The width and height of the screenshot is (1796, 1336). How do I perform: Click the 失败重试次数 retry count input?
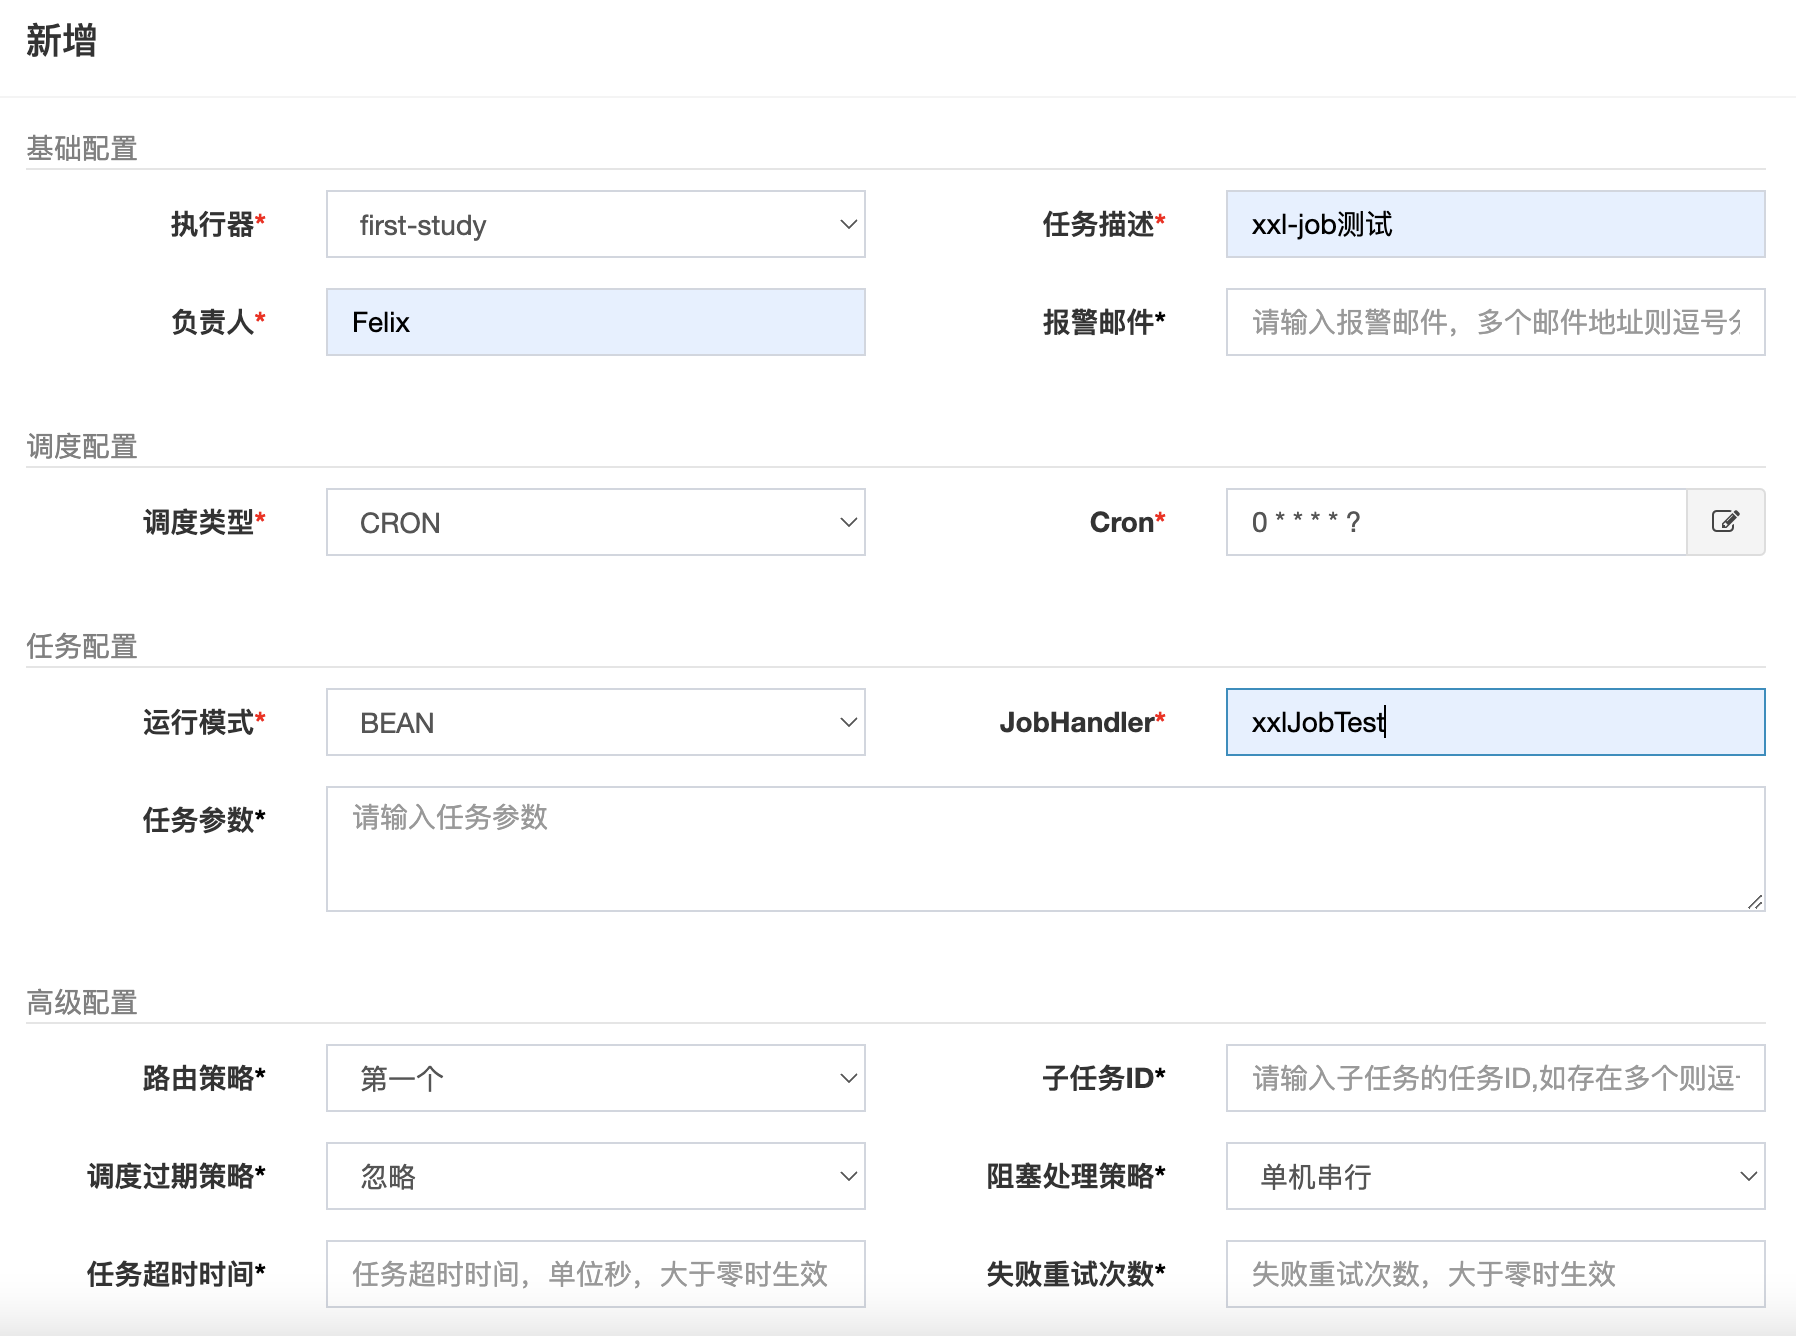click(x=1493, y=1274)
